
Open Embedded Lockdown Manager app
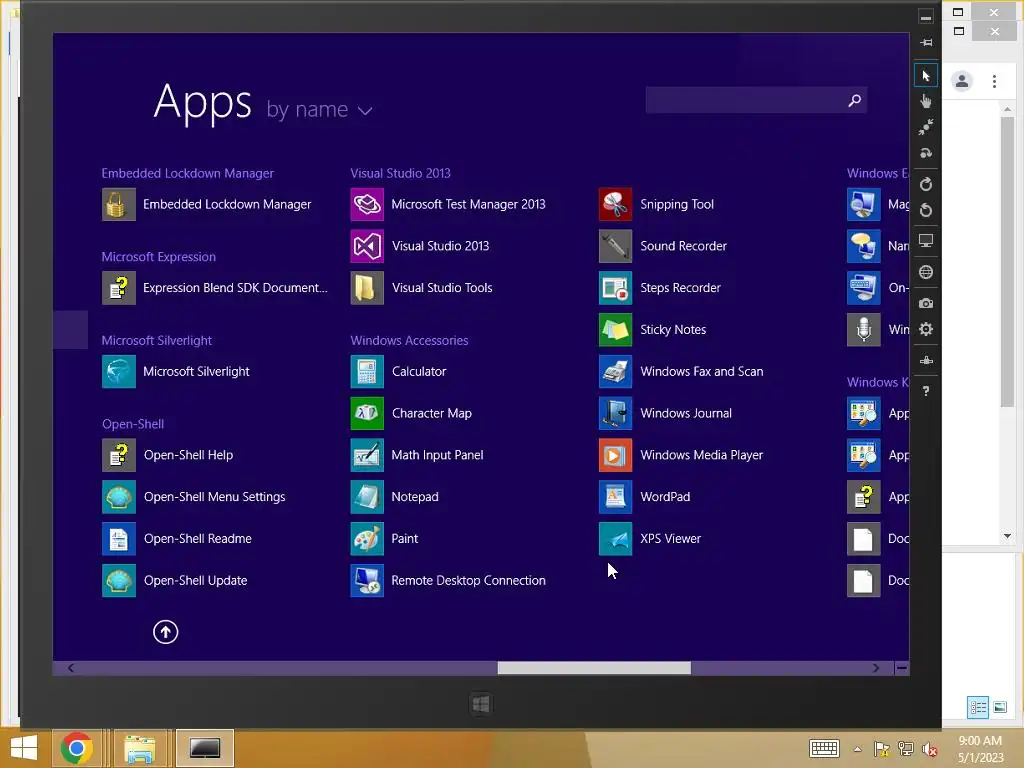tap(207, 204)
